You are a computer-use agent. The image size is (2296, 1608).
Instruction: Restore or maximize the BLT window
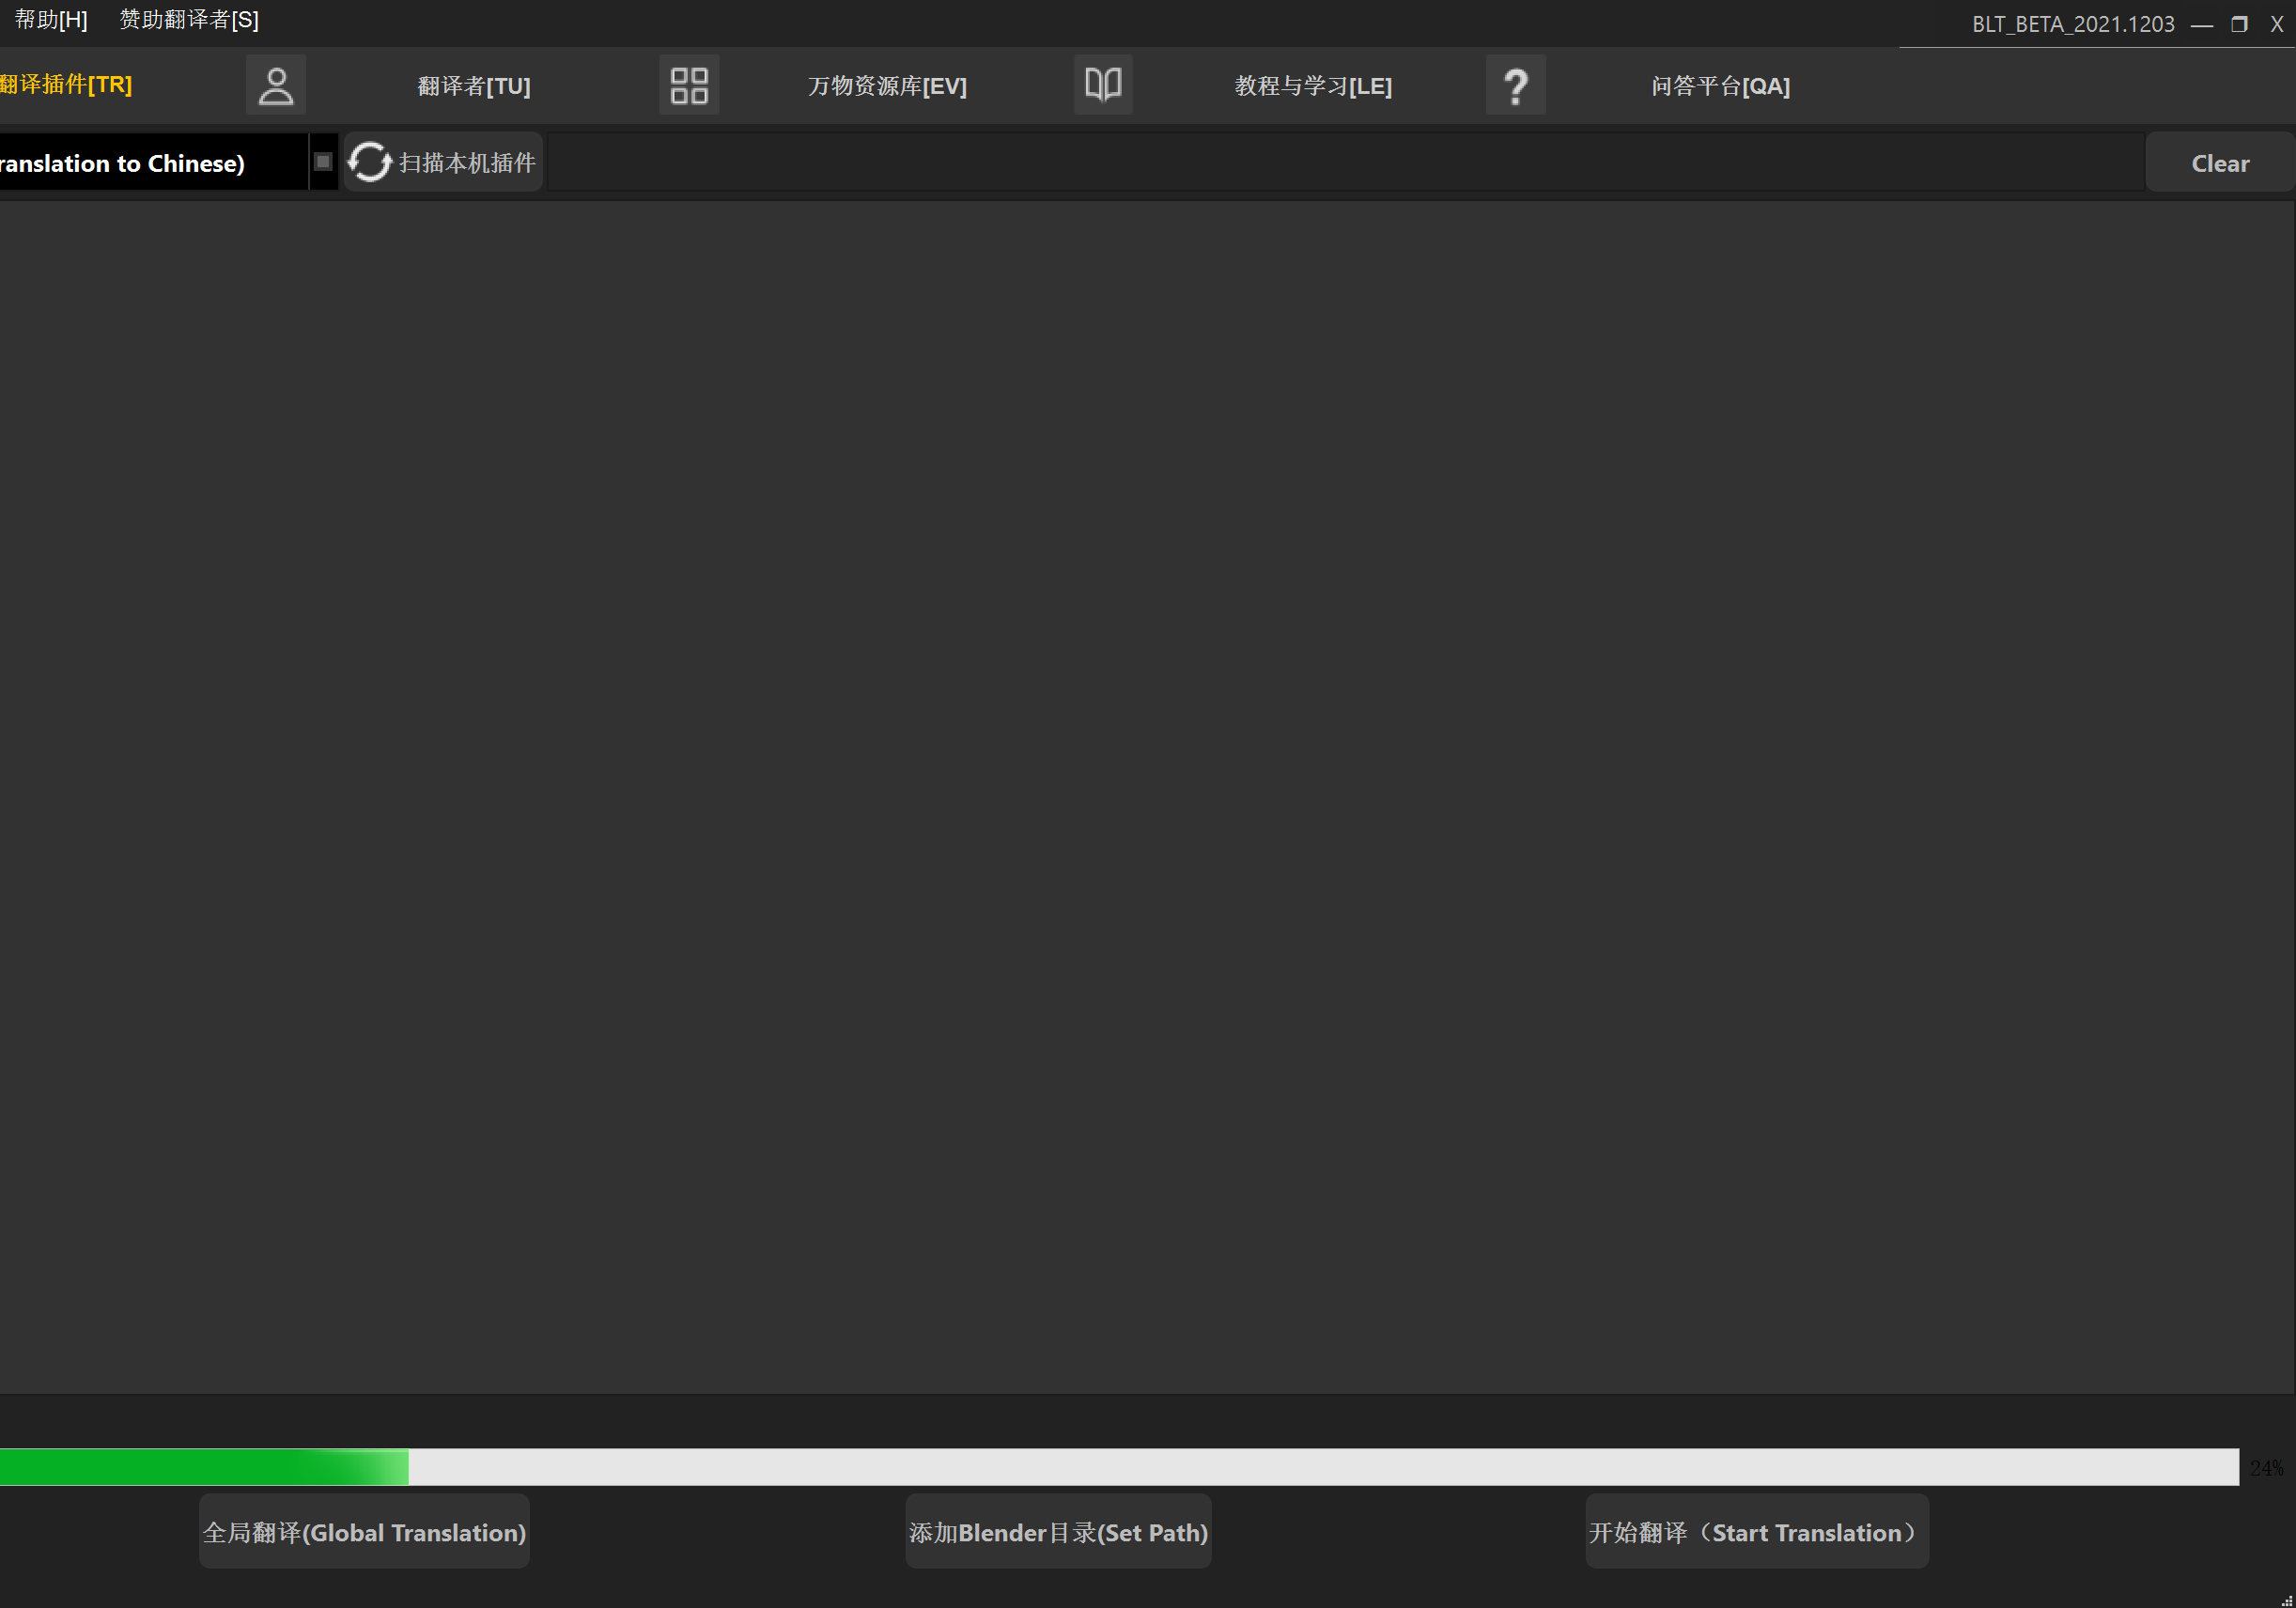point(2239,24)
